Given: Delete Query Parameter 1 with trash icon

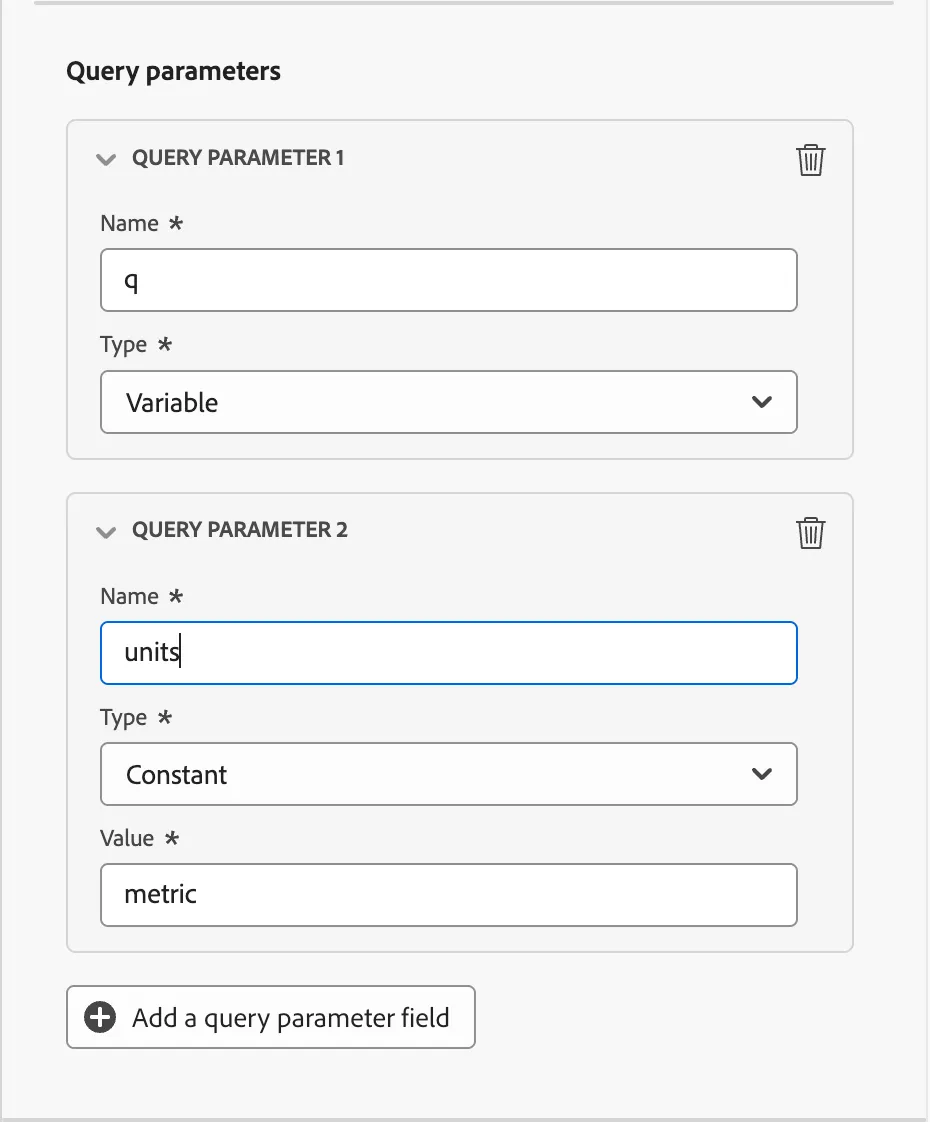Looking at the screenshot, I should pos(811,160).
